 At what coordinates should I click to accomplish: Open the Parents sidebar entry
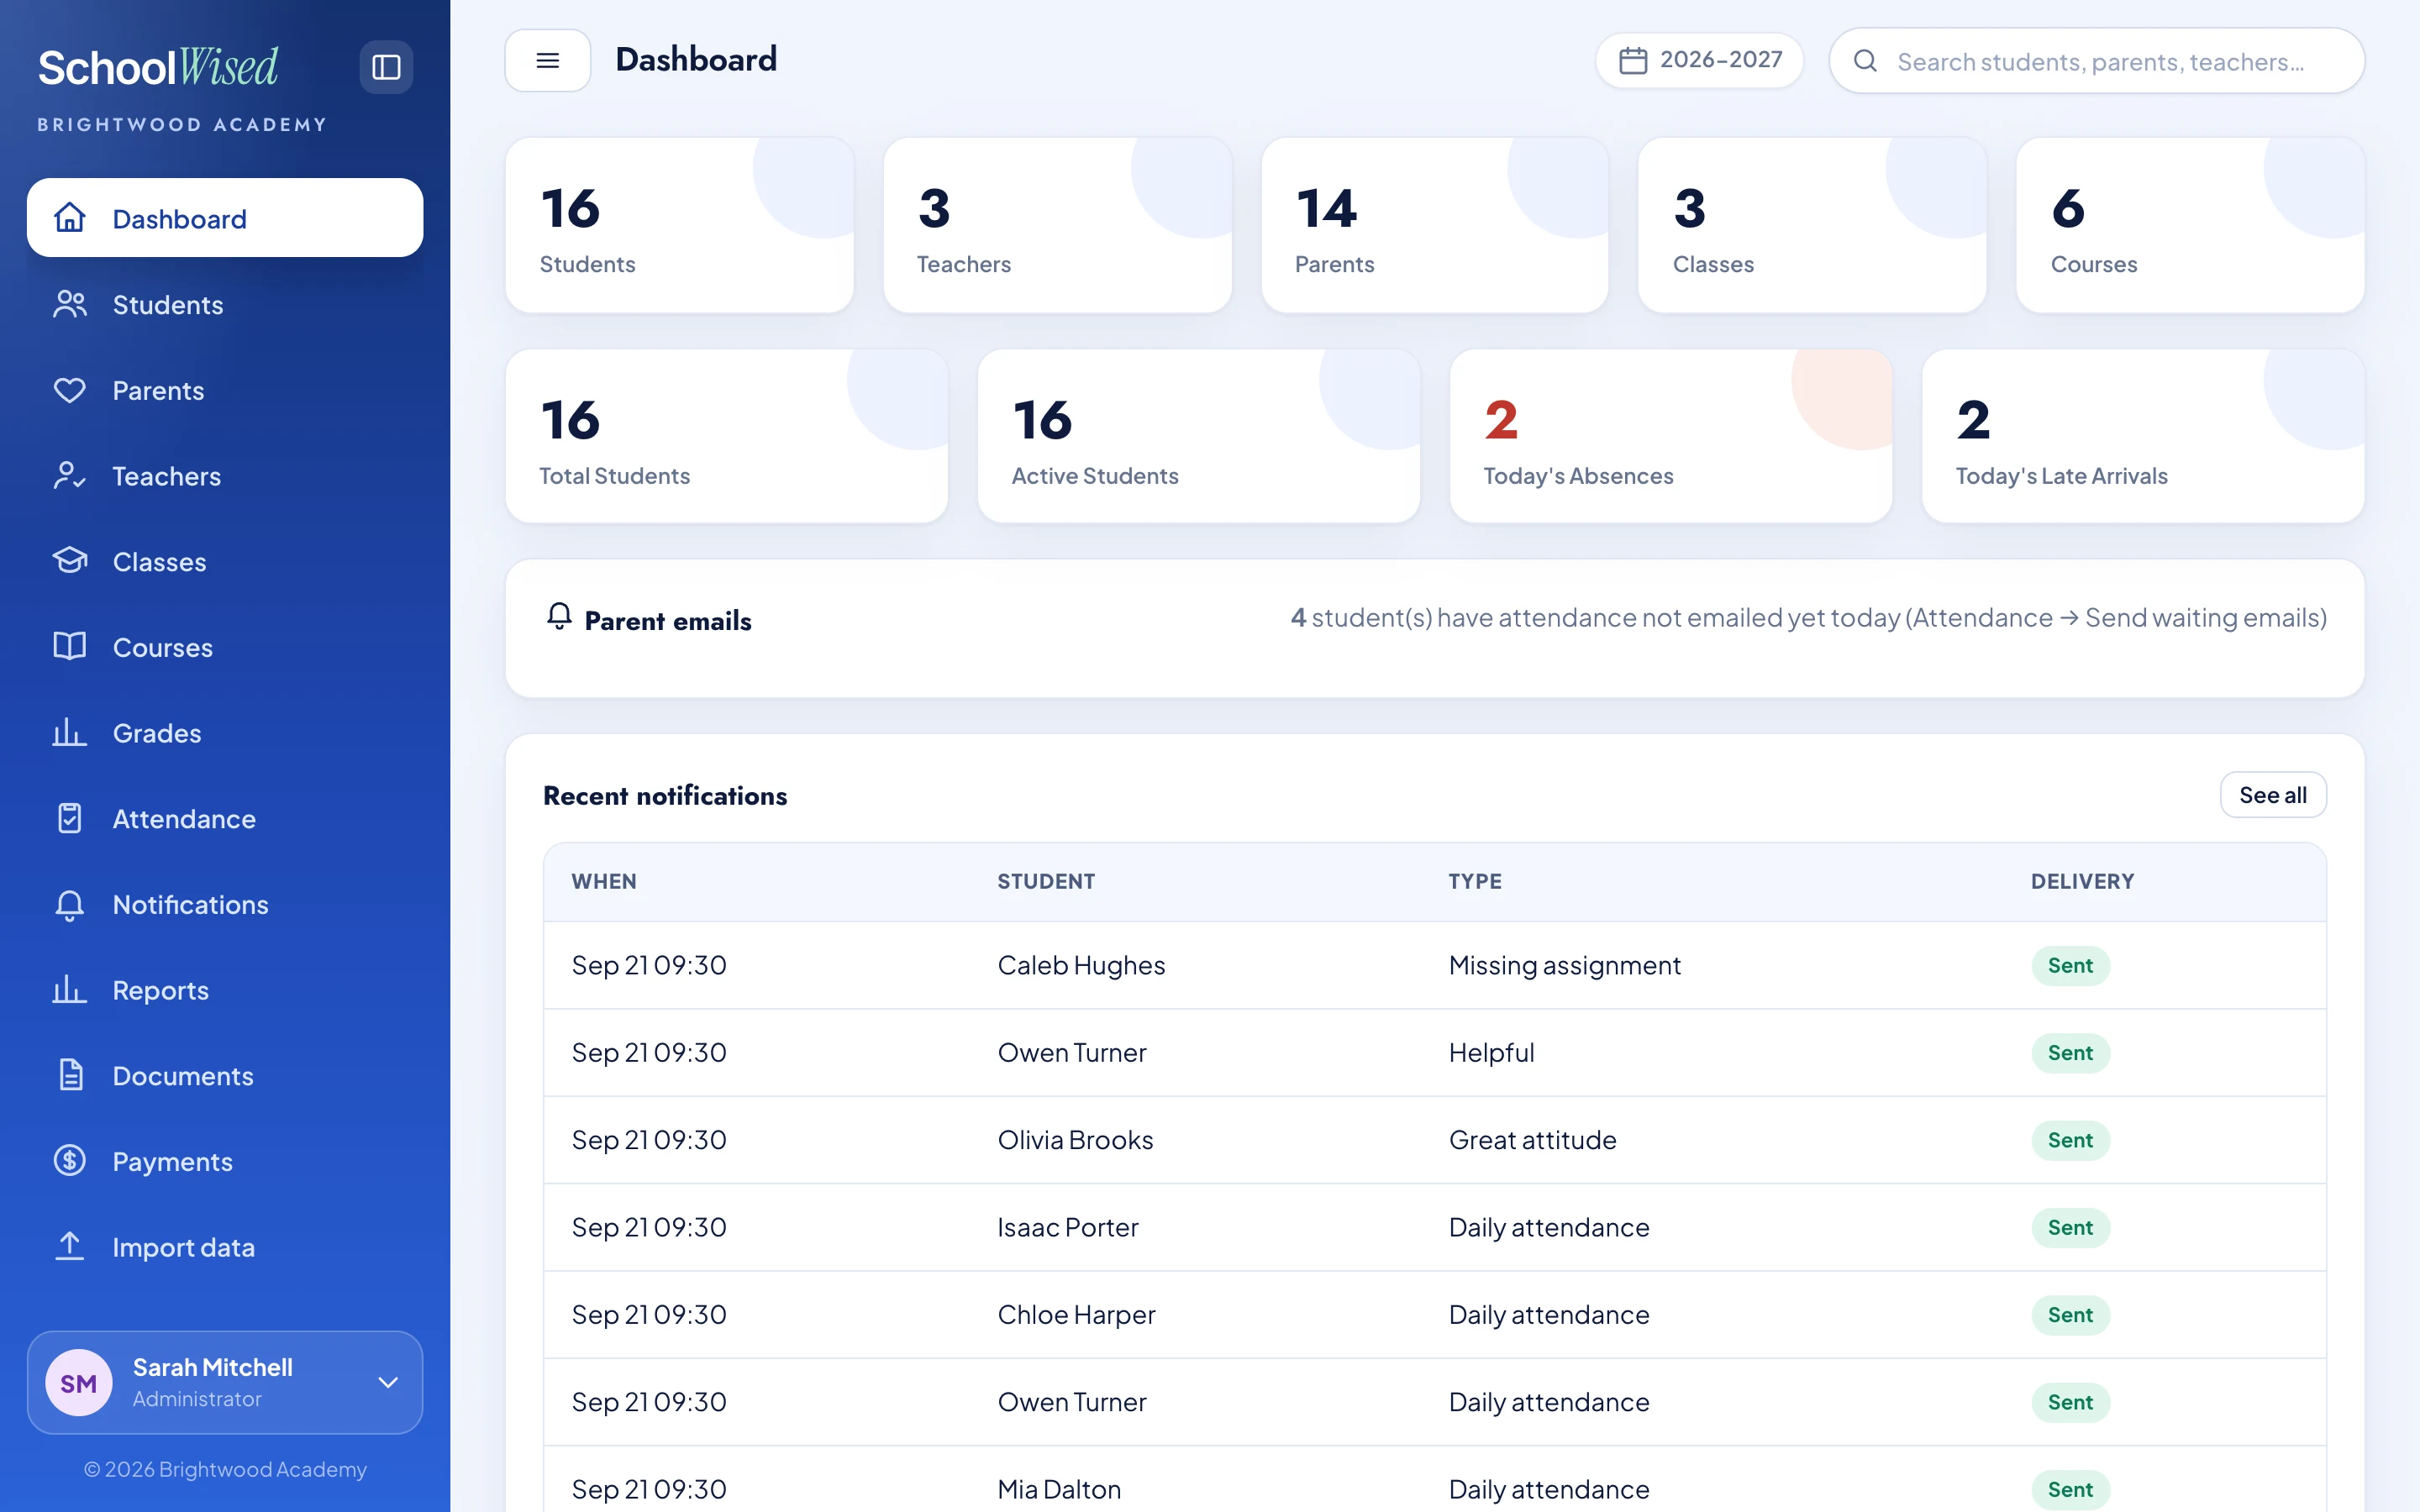point(225,390)
